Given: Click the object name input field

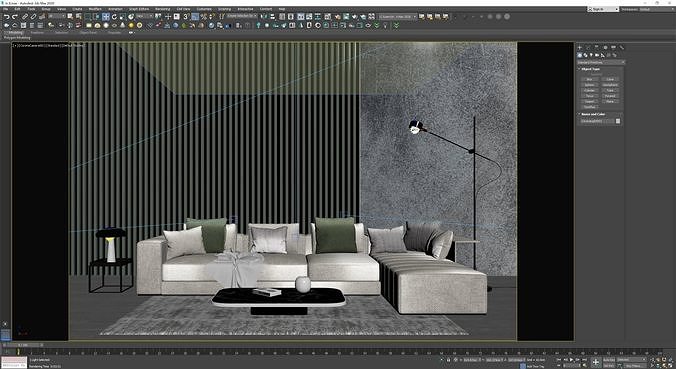Looking at the screenshot, I should pos(598,121).
